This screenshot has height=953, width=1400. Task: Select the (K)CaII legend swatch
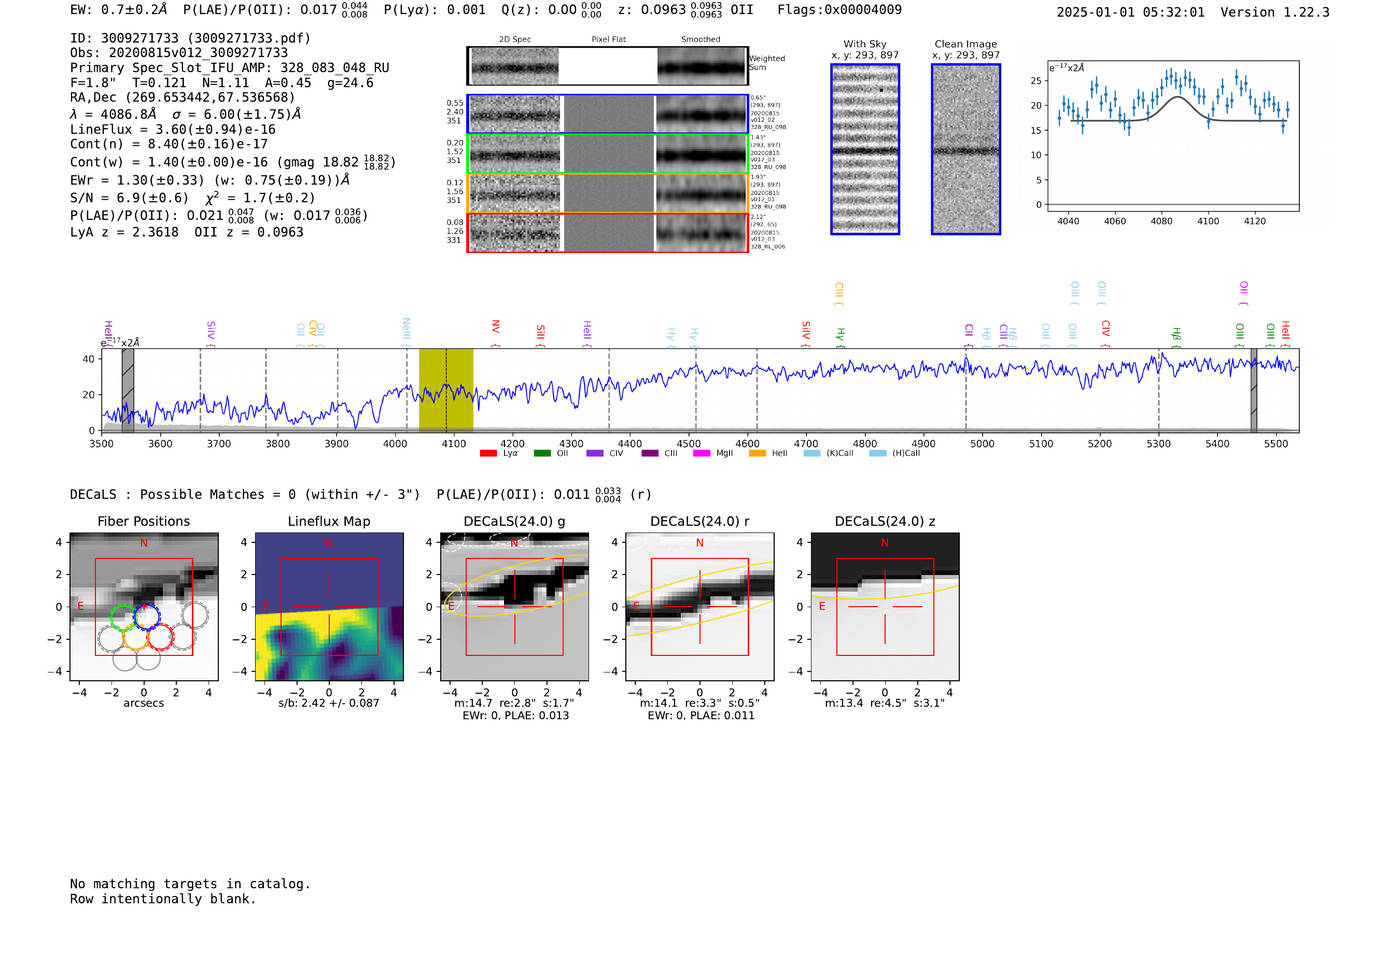[812, 453]
